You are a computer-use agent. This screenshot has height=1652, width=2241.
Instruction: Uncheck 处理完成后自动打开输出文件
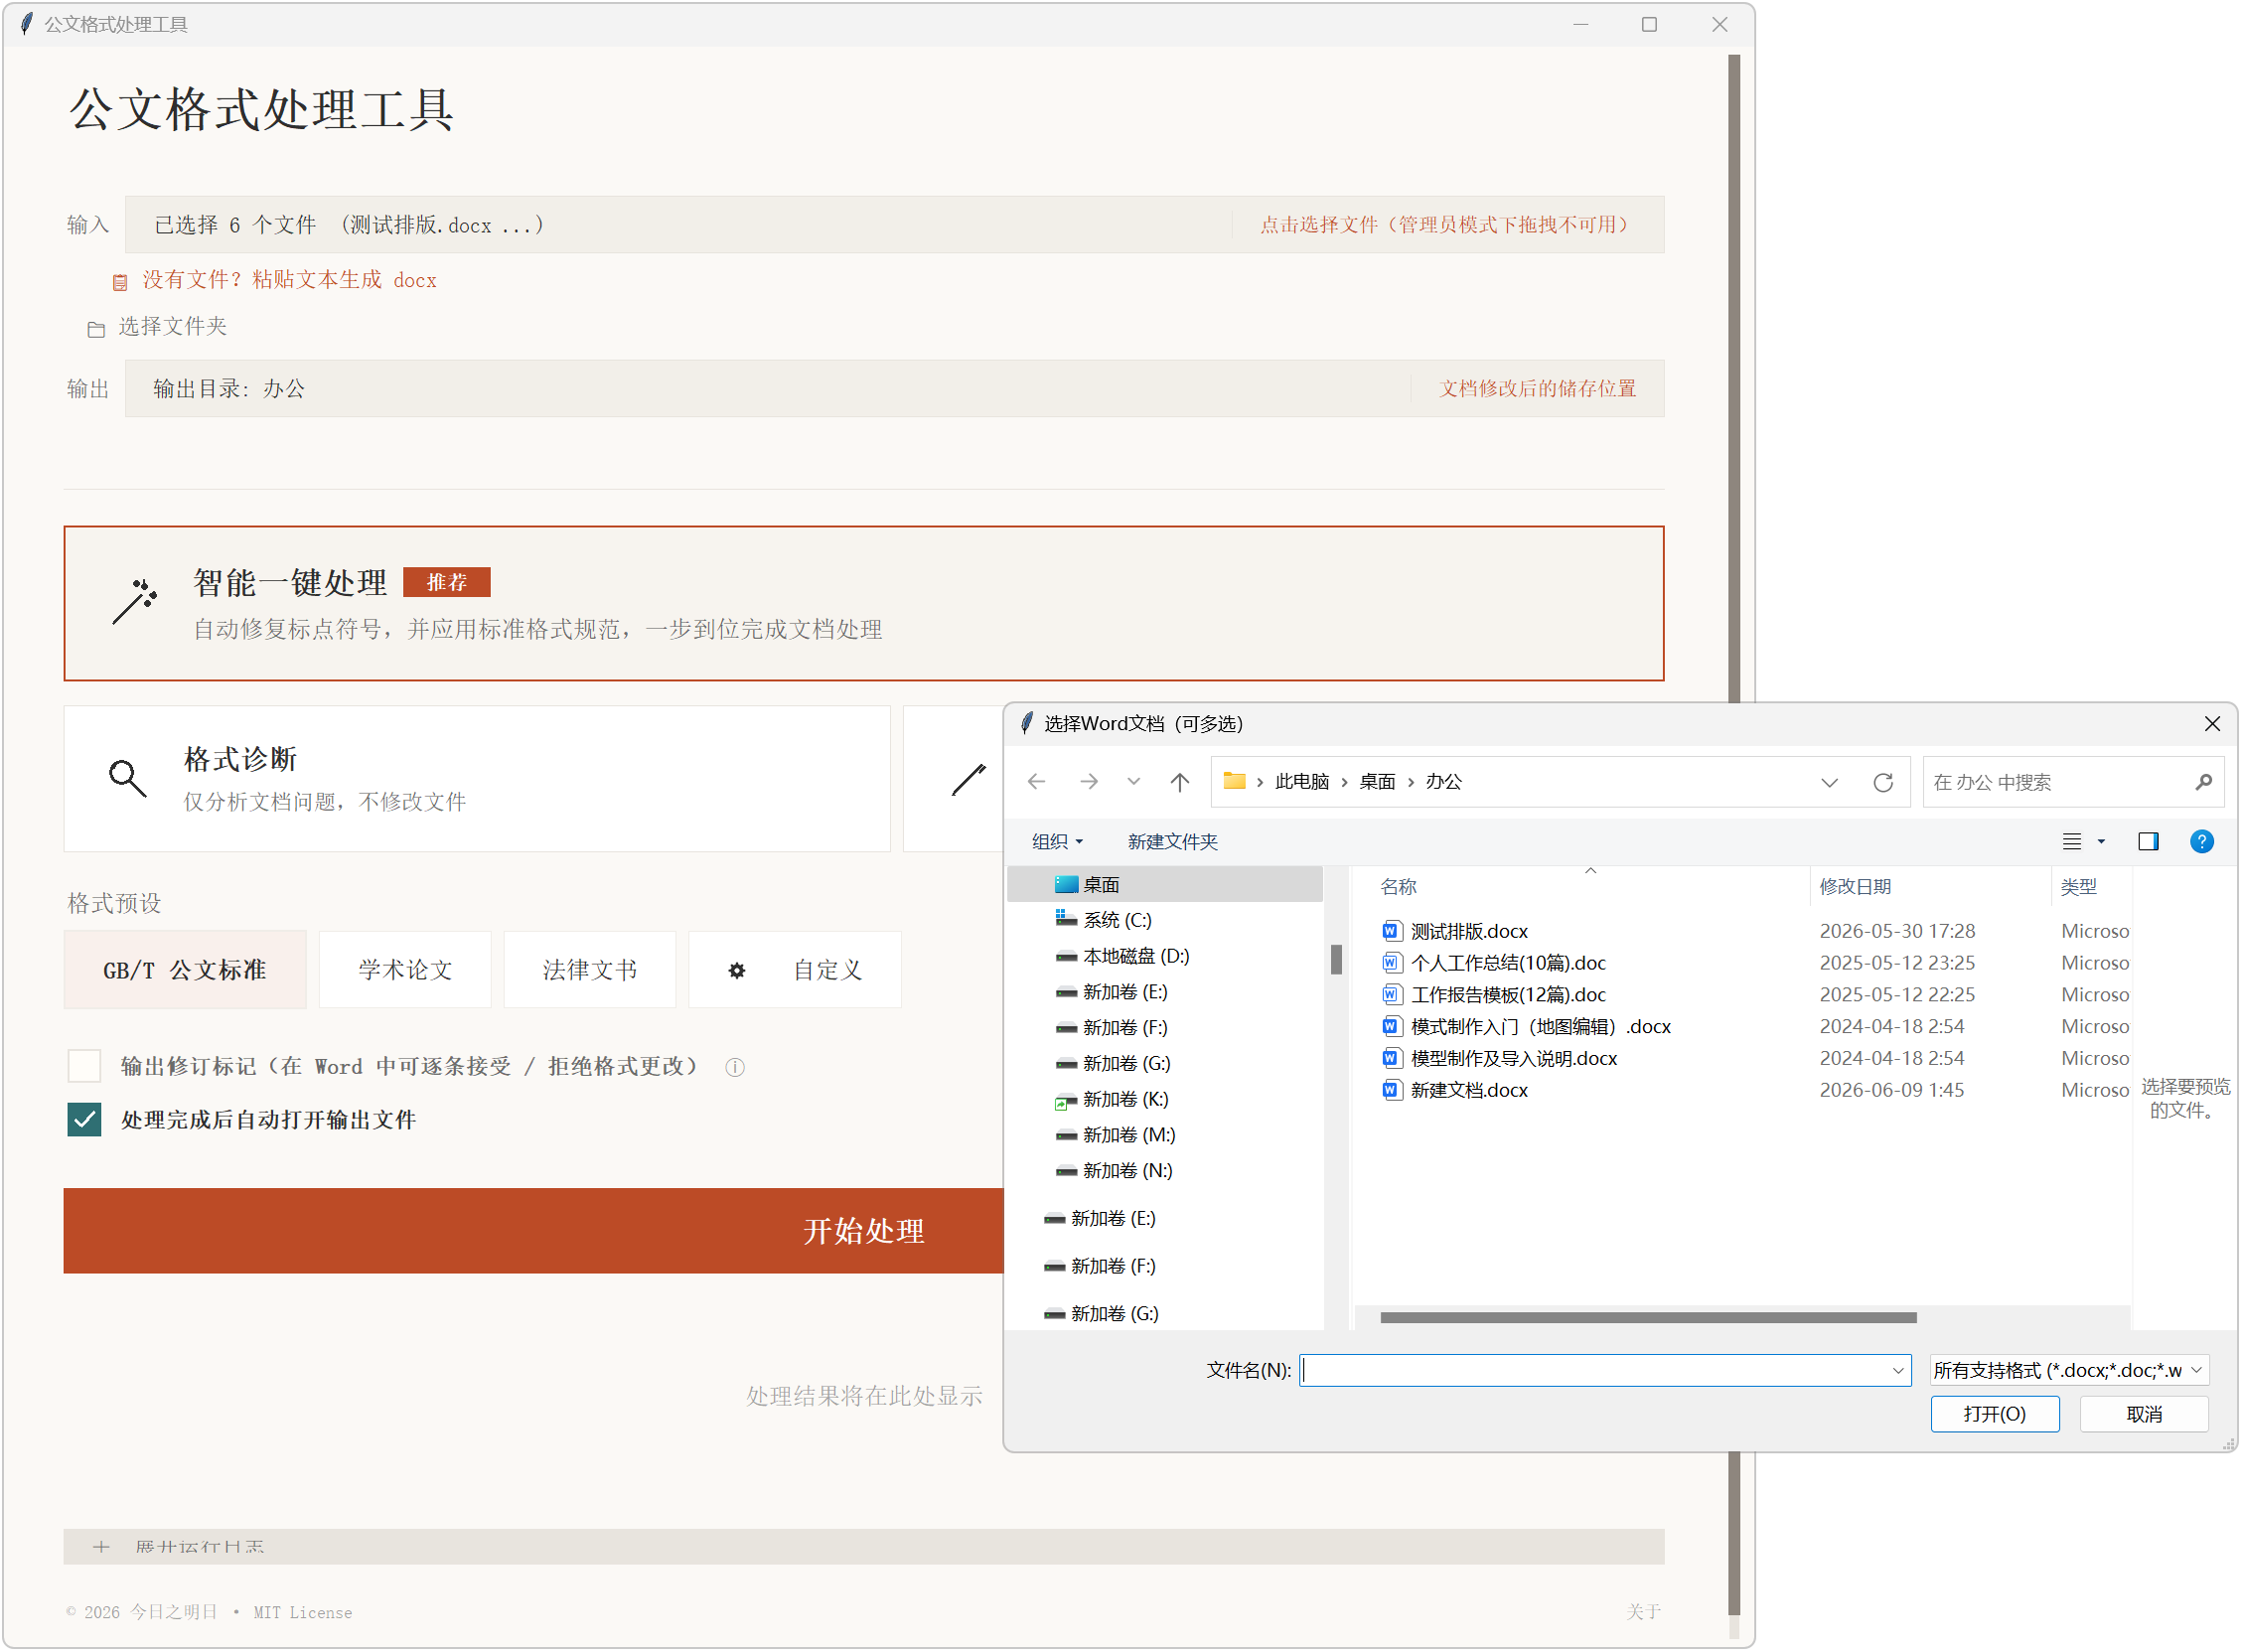pyautogui.click(x=84, y=1120)
